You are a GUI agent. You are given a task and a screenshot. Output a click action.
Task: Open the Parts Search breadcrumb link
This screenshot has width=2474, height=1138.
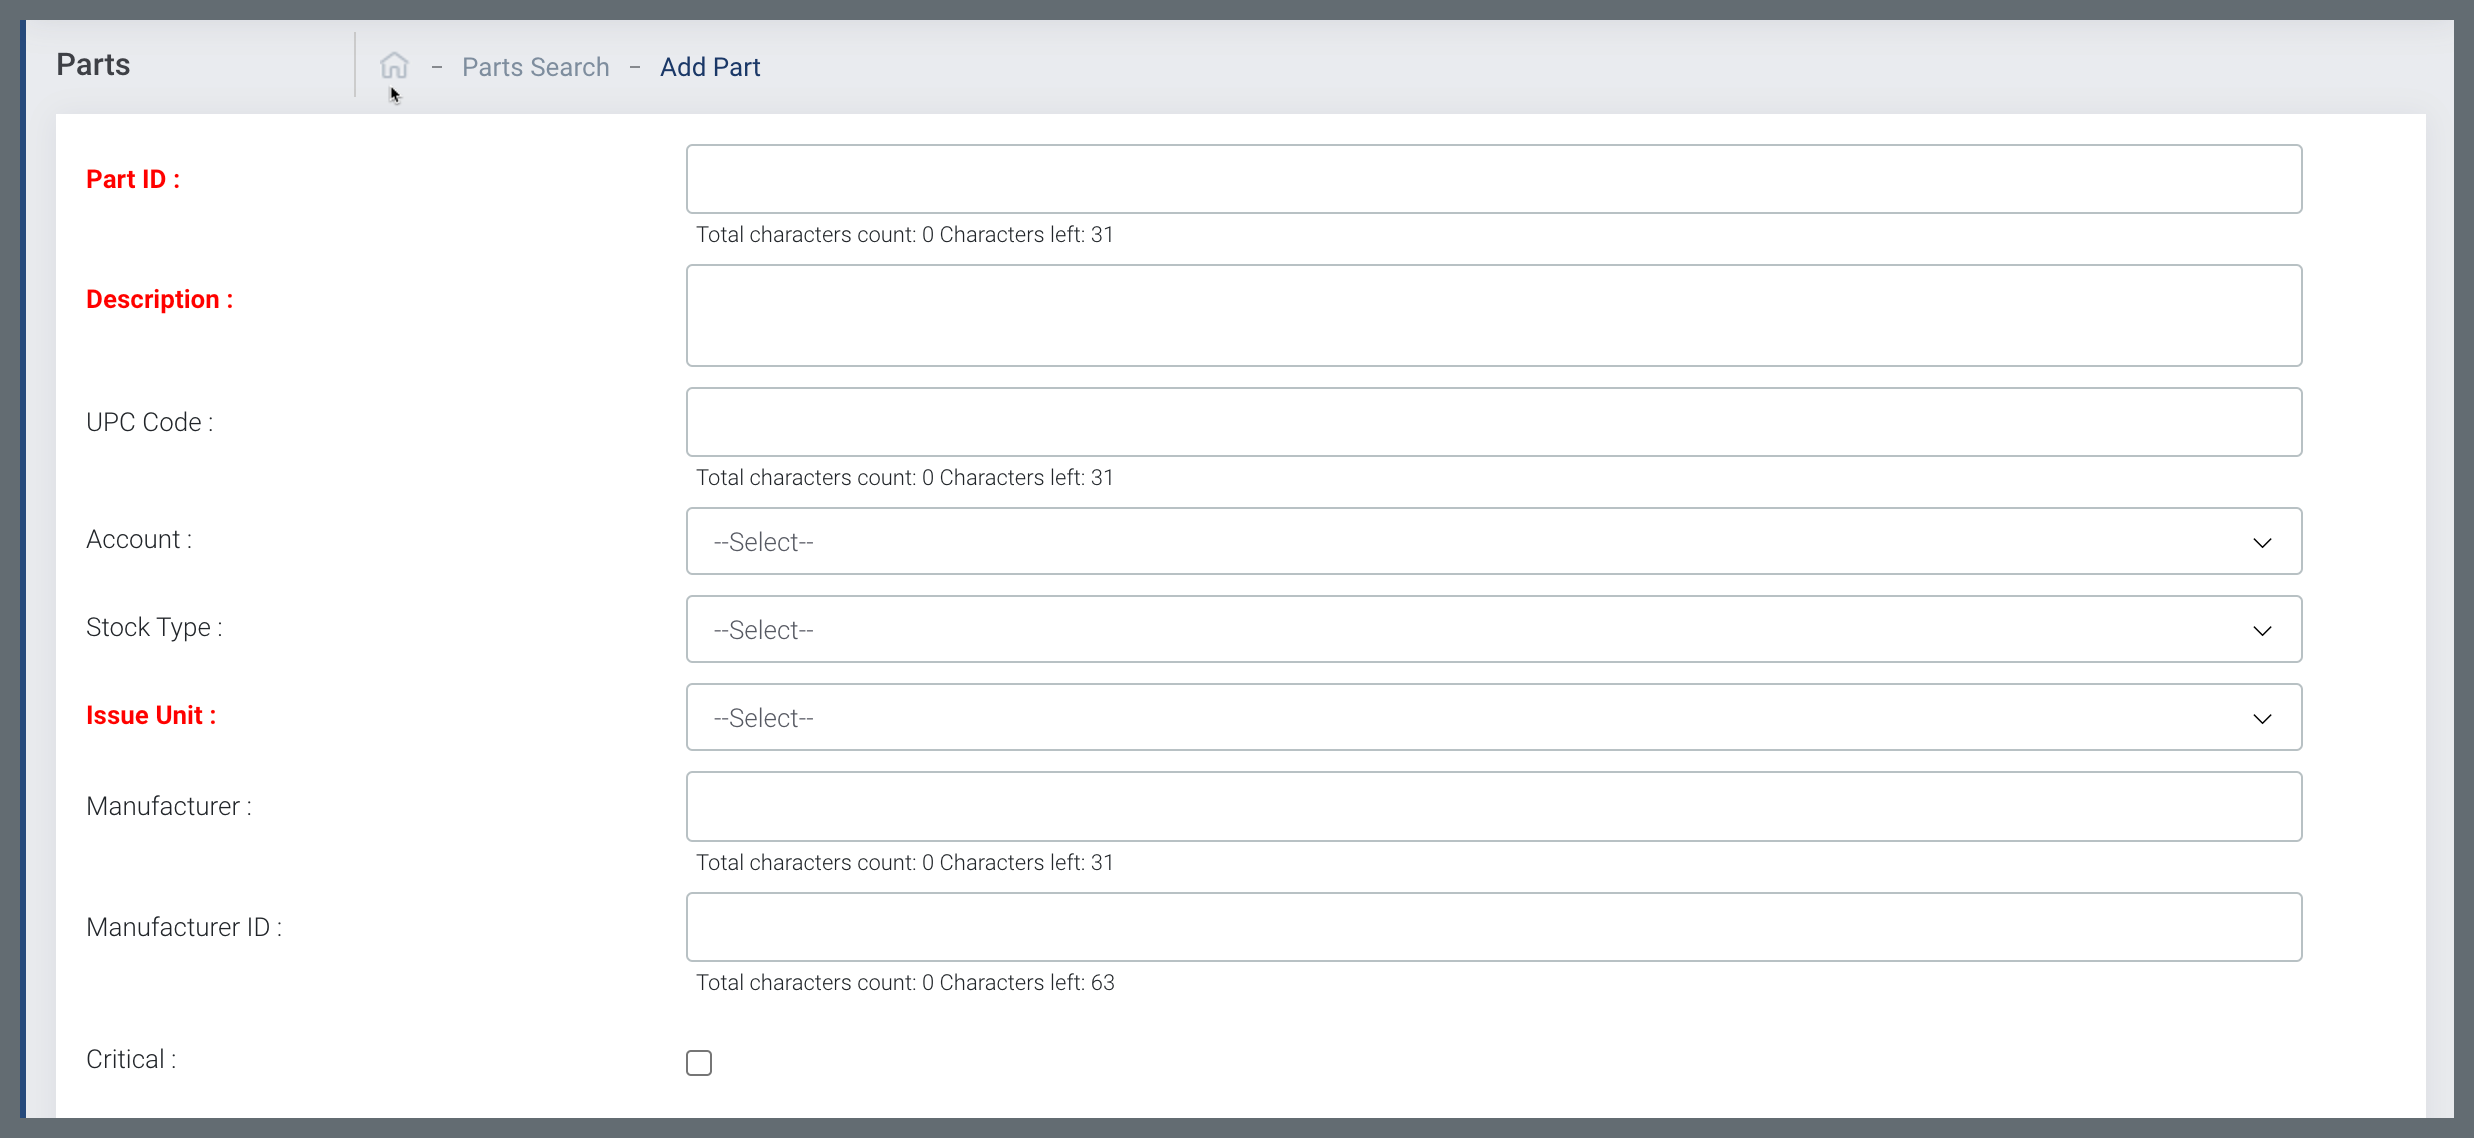pos(535,67)
